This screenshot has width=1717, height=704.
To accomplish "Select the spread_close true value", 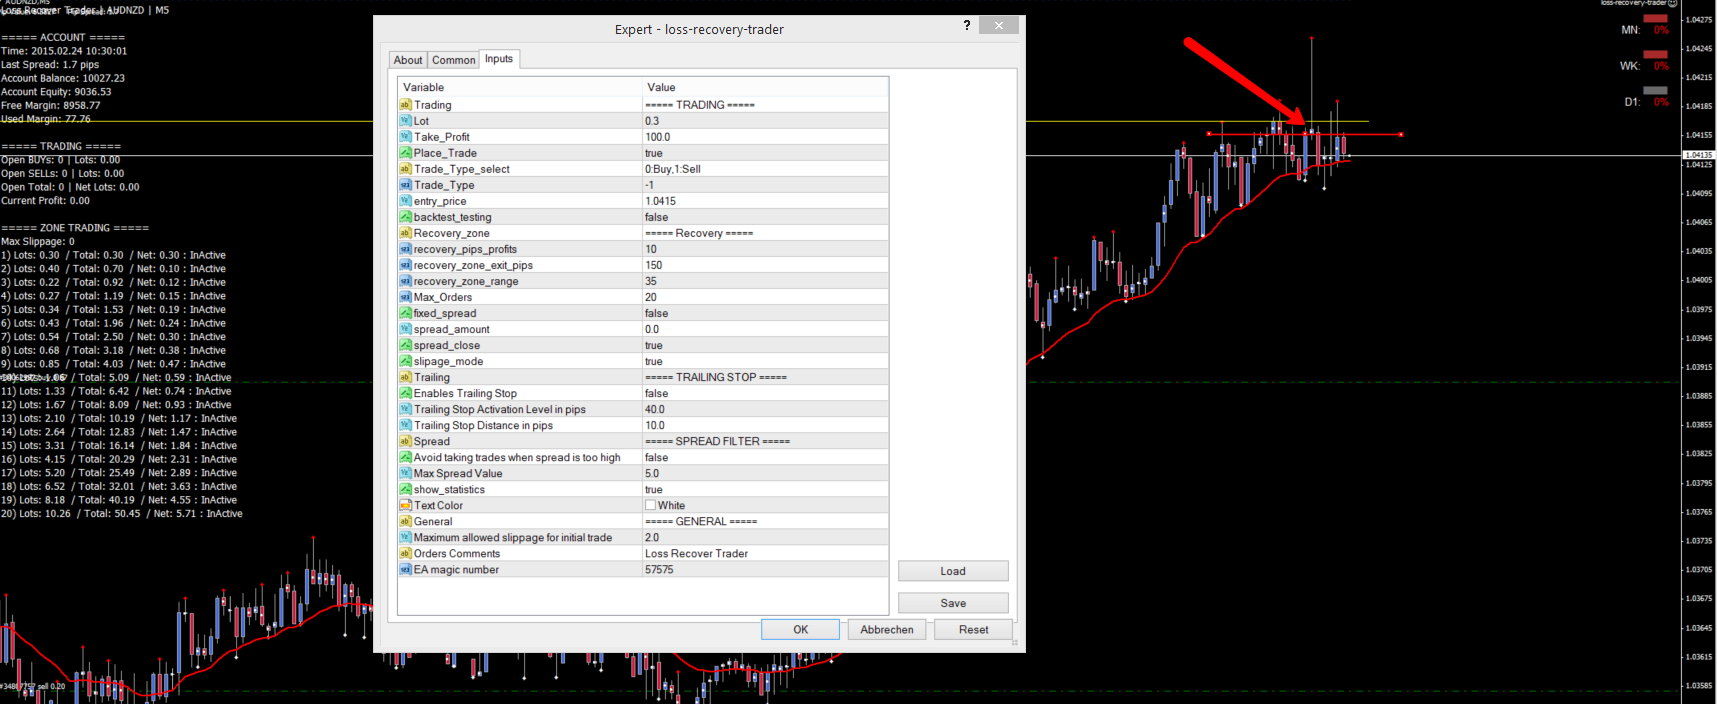I will click(x=765, y=345).
